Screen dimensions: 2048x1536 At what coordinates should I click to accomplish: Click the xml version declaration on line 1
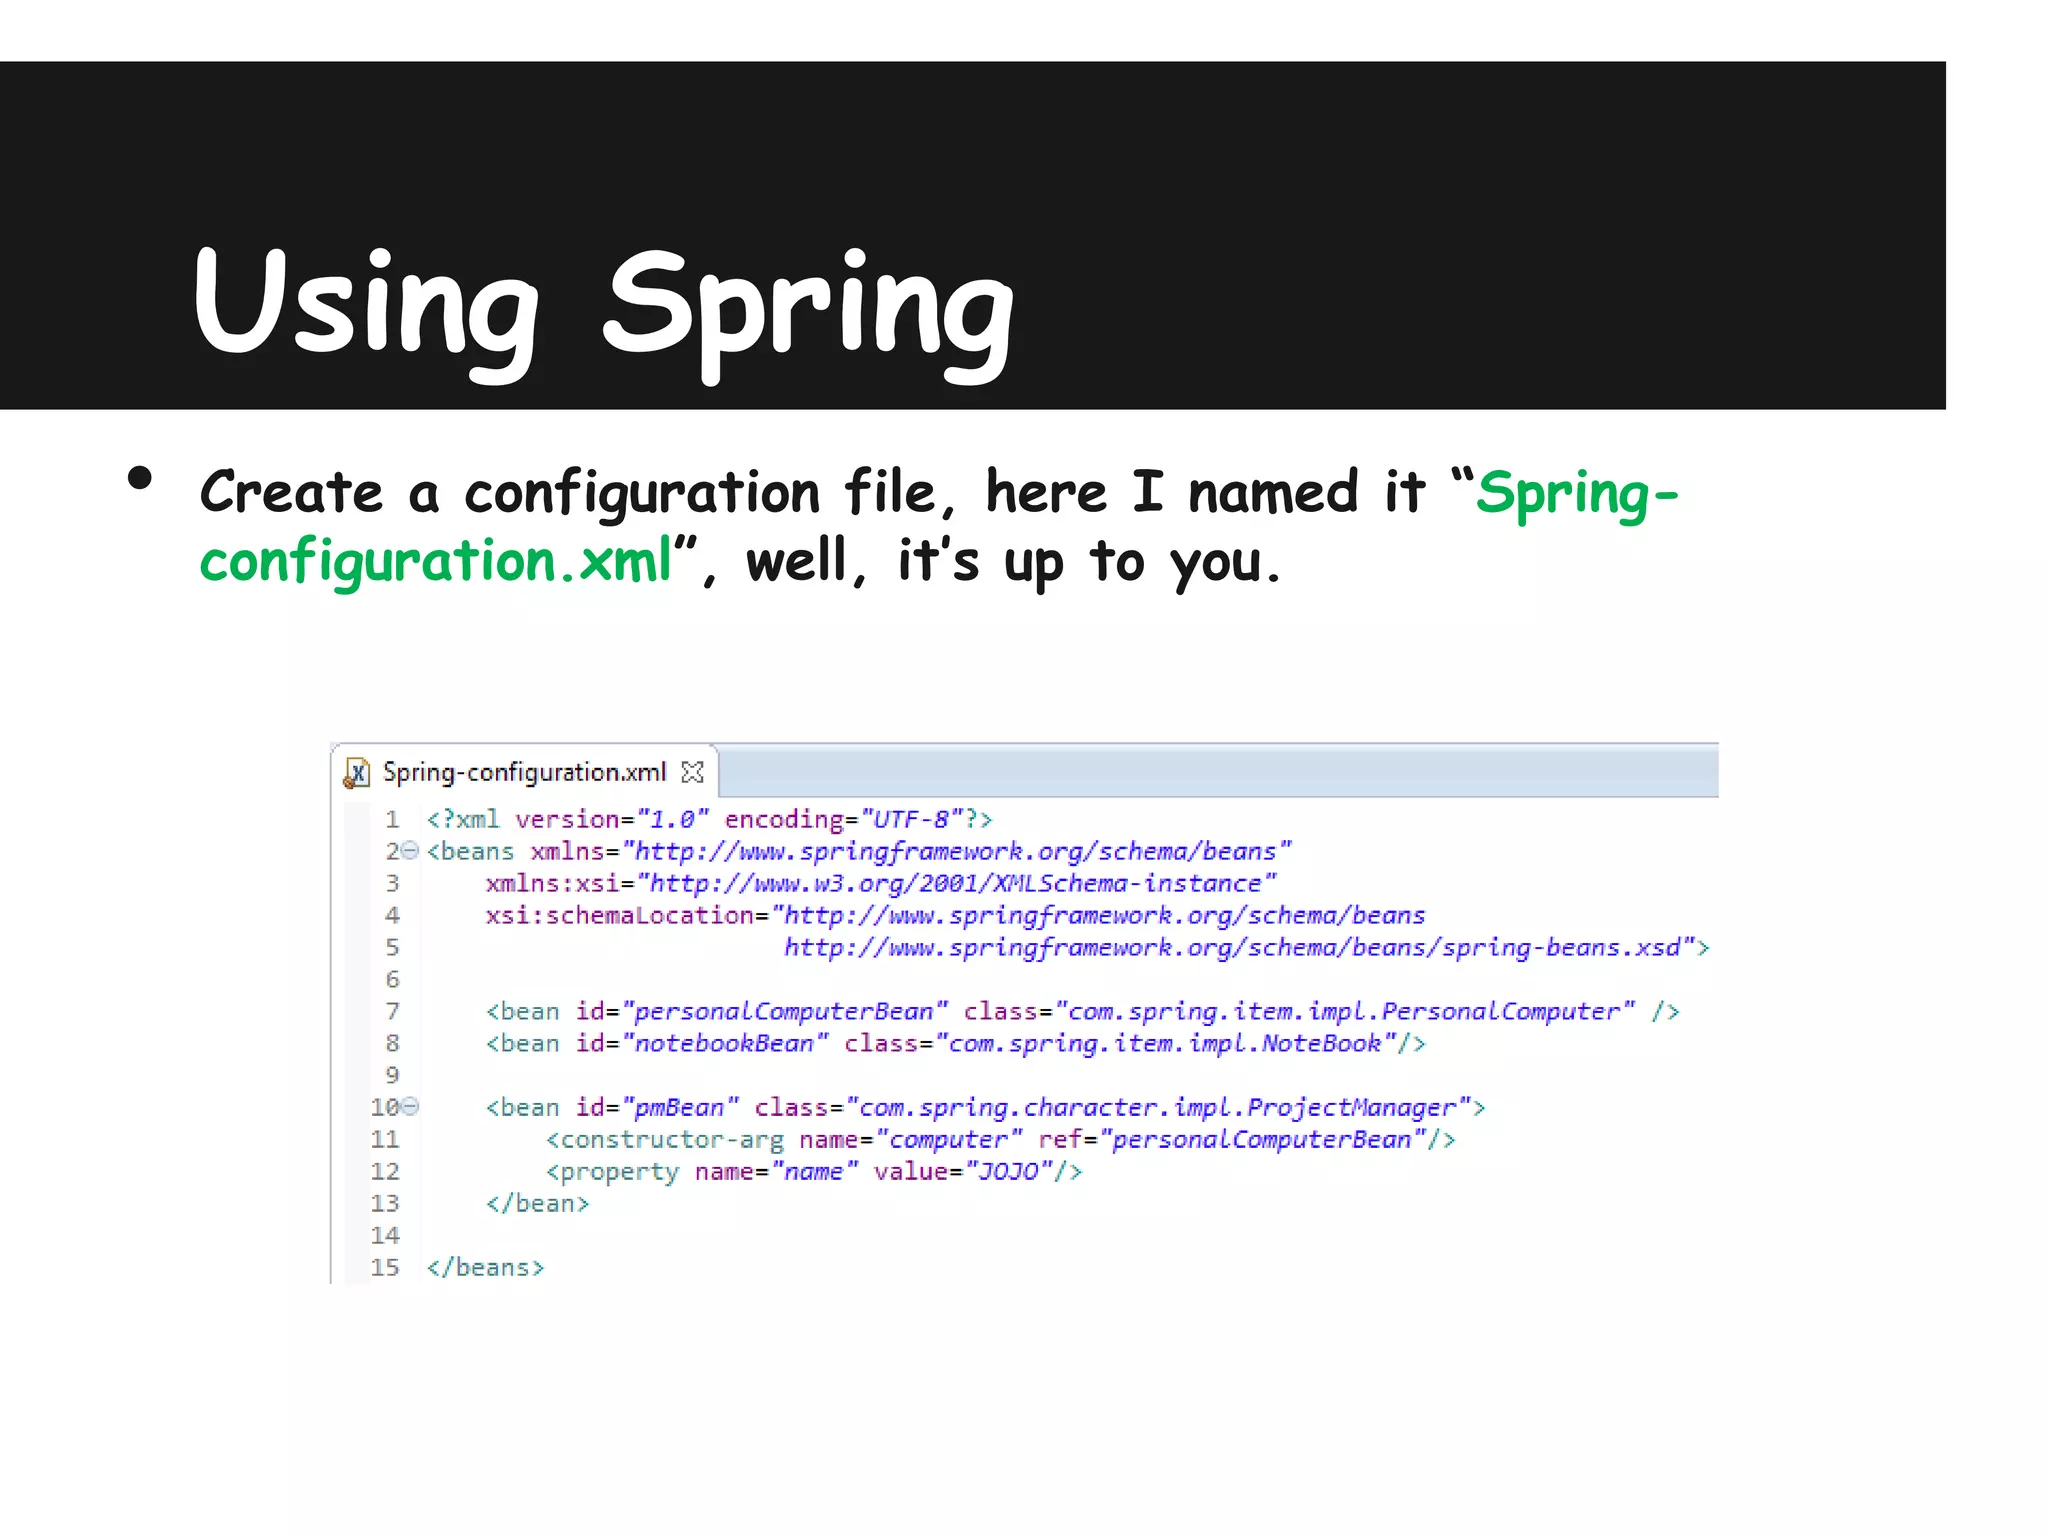tap(709, 820)
